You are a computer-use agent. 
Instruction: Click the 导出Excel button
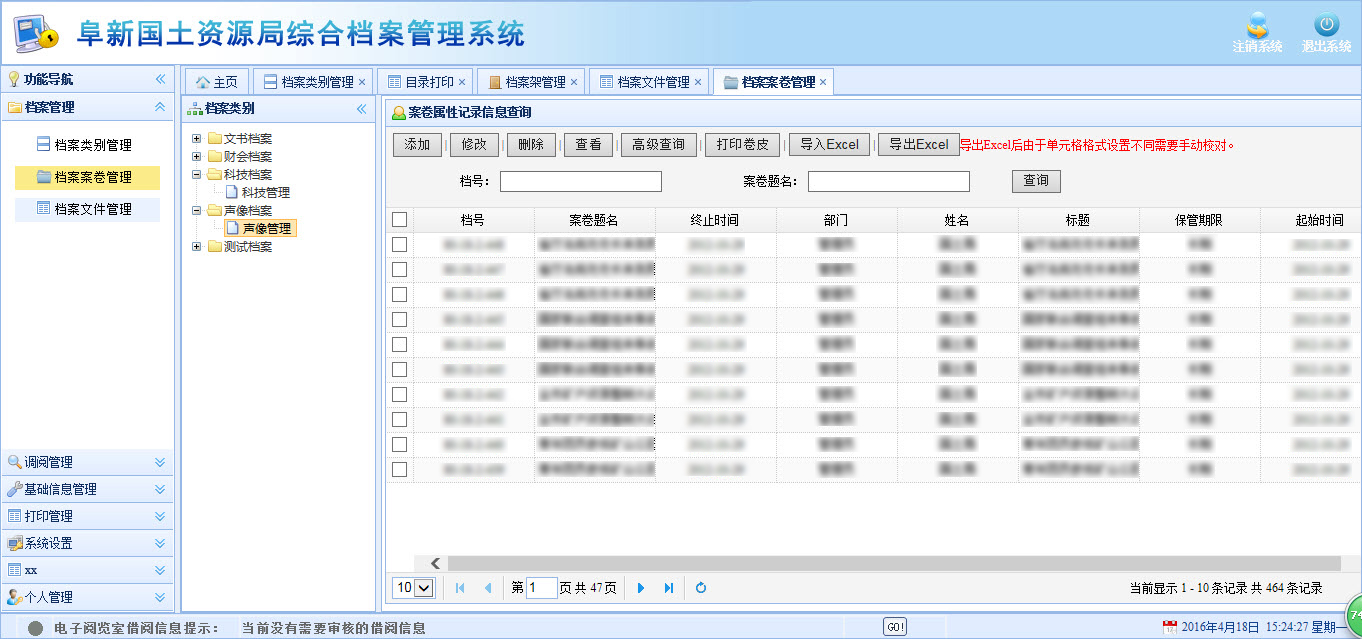[918, 145]
